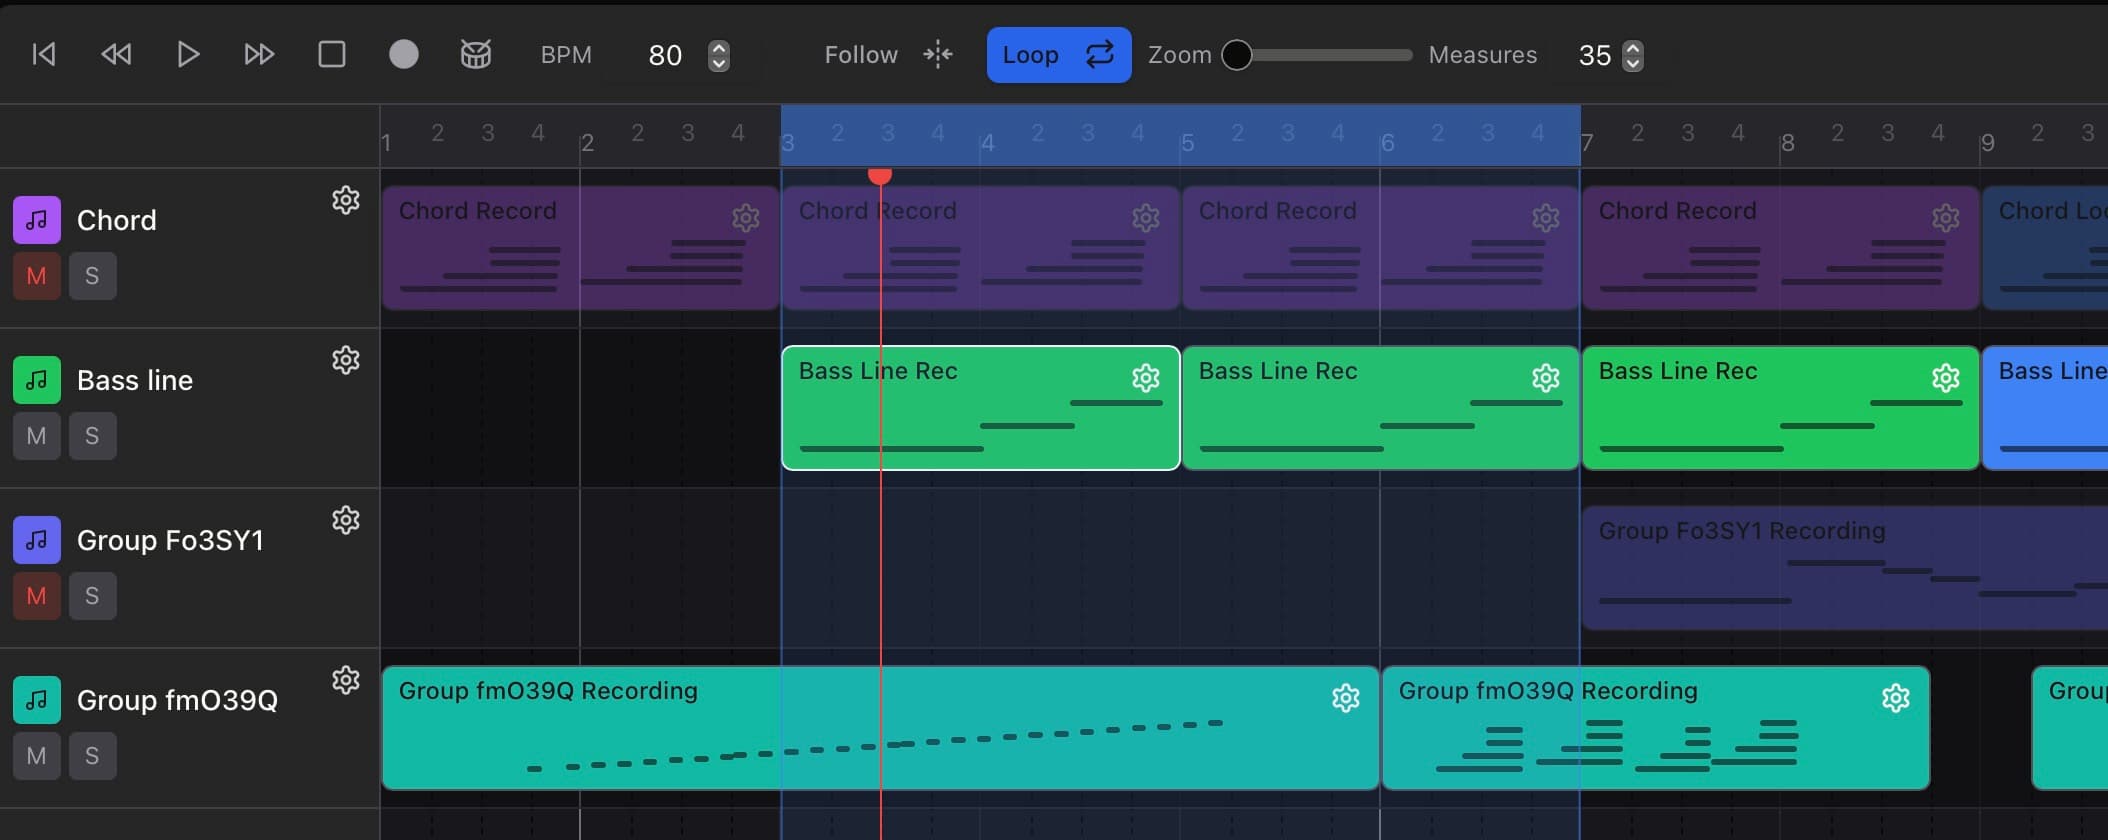The width and height of the screenshot is (2108, 840).
Task: Click measure 7 on the timeline ruler
Action: [1587, 143]
